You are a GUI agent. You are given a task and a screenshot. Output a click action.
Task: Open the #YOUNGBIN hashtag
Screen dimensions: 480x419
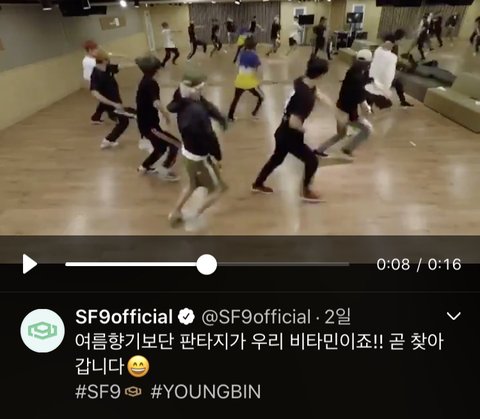click(x=206, y=391)
